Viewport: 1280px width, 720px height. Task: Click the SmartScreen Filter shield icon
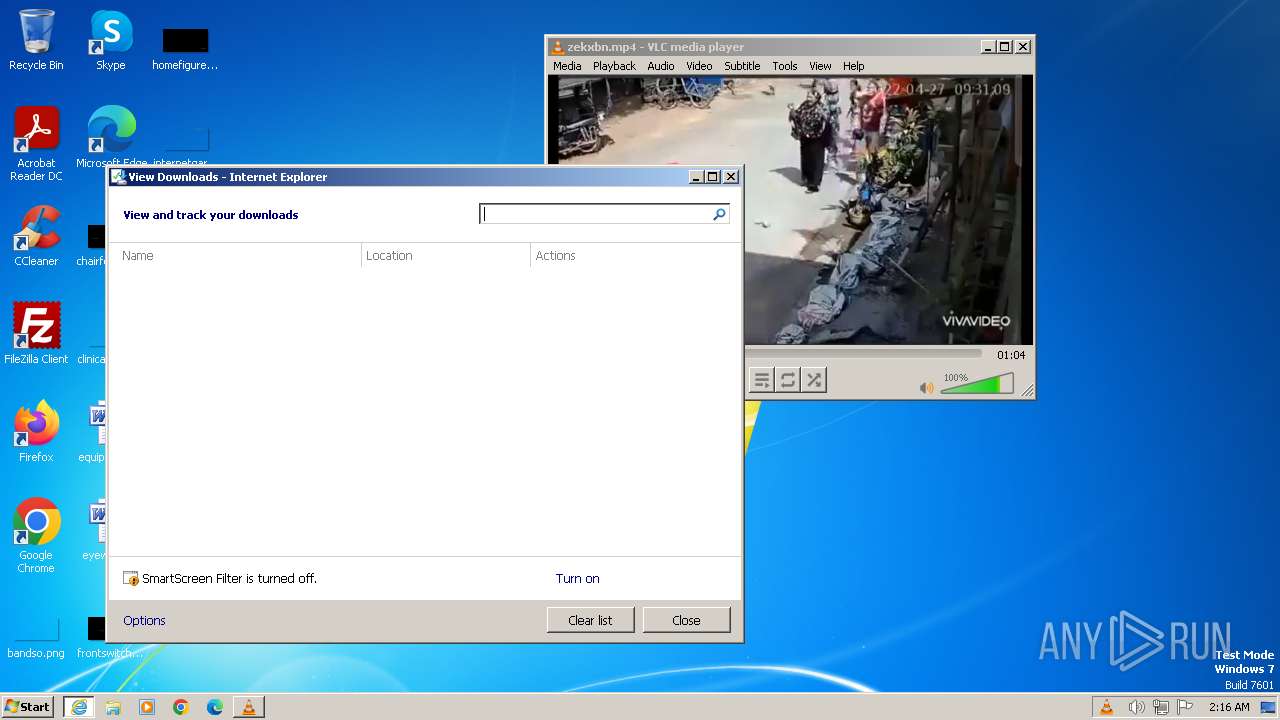(x=131, y=579)
